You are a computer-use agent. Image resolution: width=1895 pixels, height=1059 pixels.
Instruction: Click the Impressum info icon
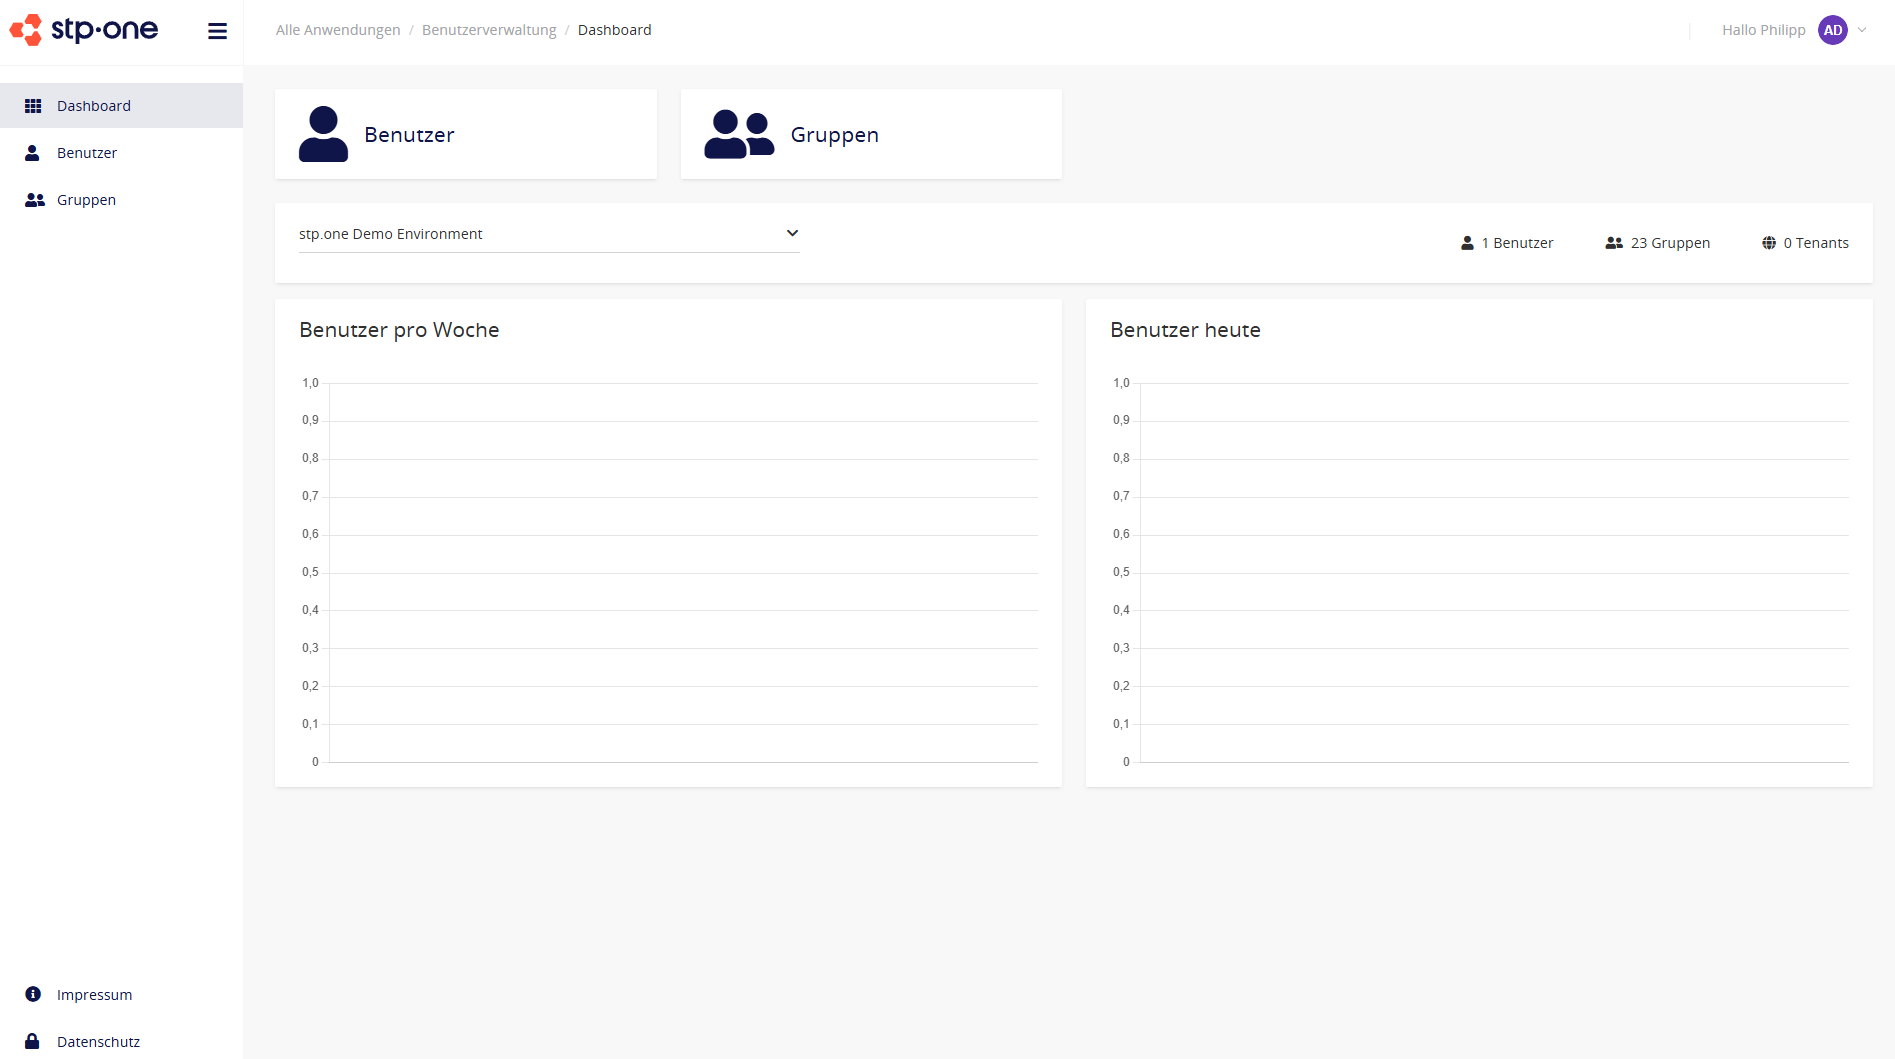point(31,994)
